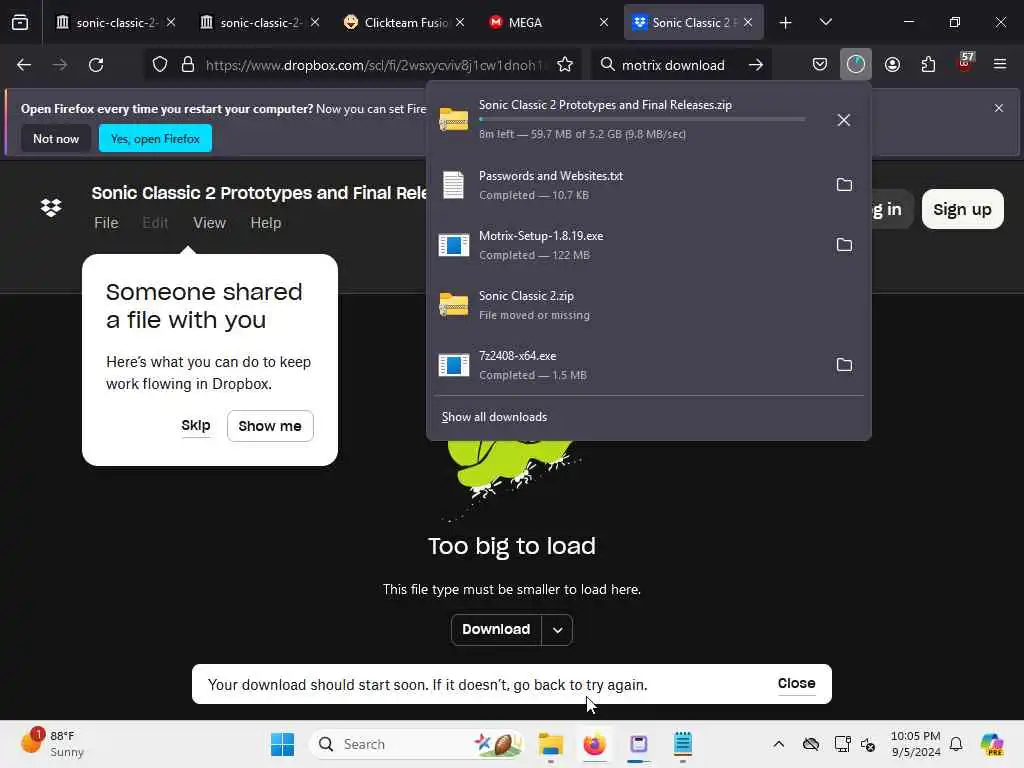Viewport: 1024px width, 768px height.
Task: Click the Motrix-Setup exe file icon
Action: coord(453,245)
